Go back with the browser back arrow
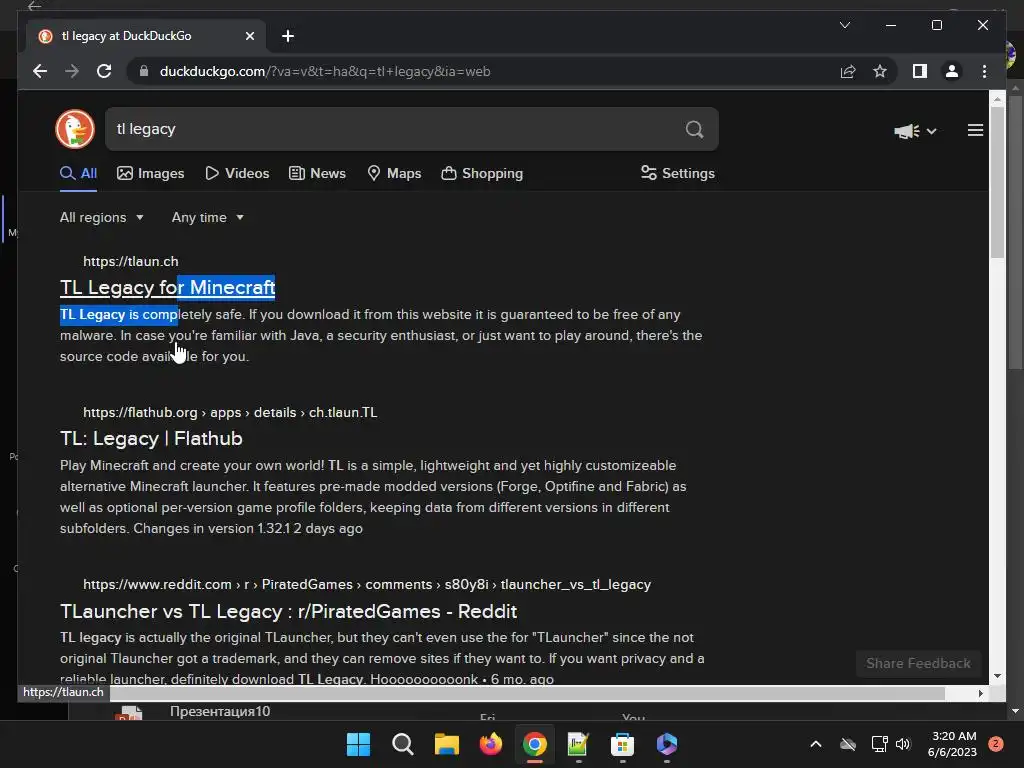Viewport: 1024px width, 768px height. tap(40, 71)
